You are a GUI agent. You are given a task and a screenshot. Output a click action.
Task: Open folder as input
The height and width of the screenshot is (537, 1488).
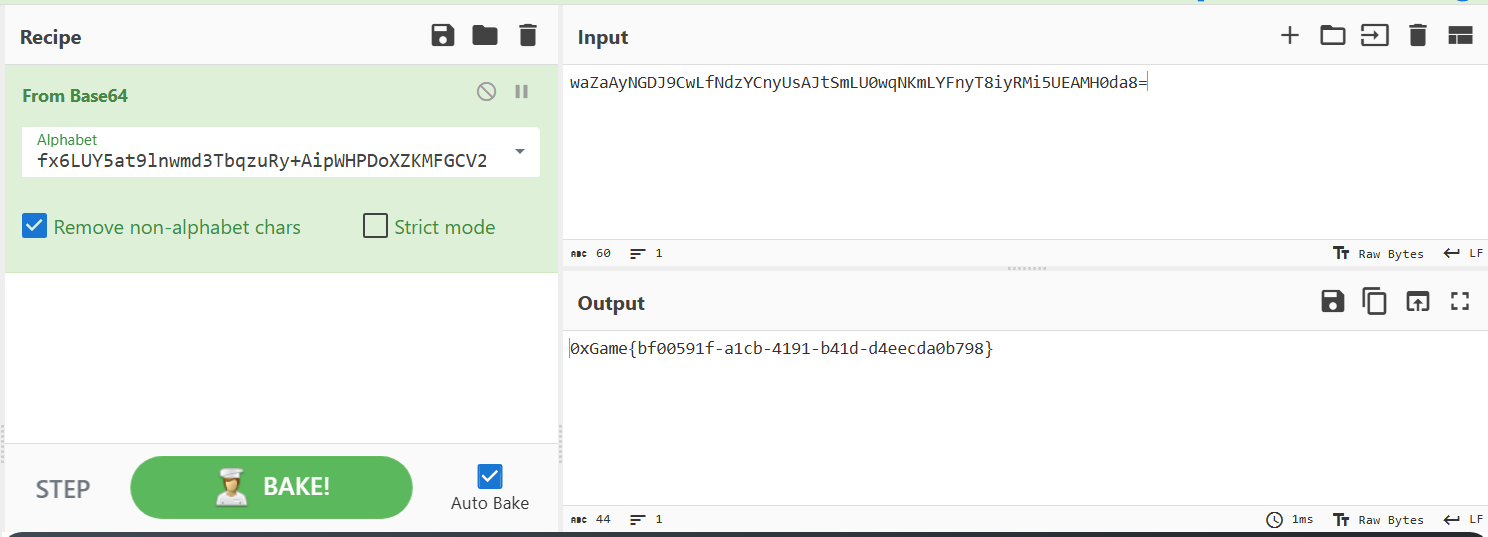pos(1332,36)
